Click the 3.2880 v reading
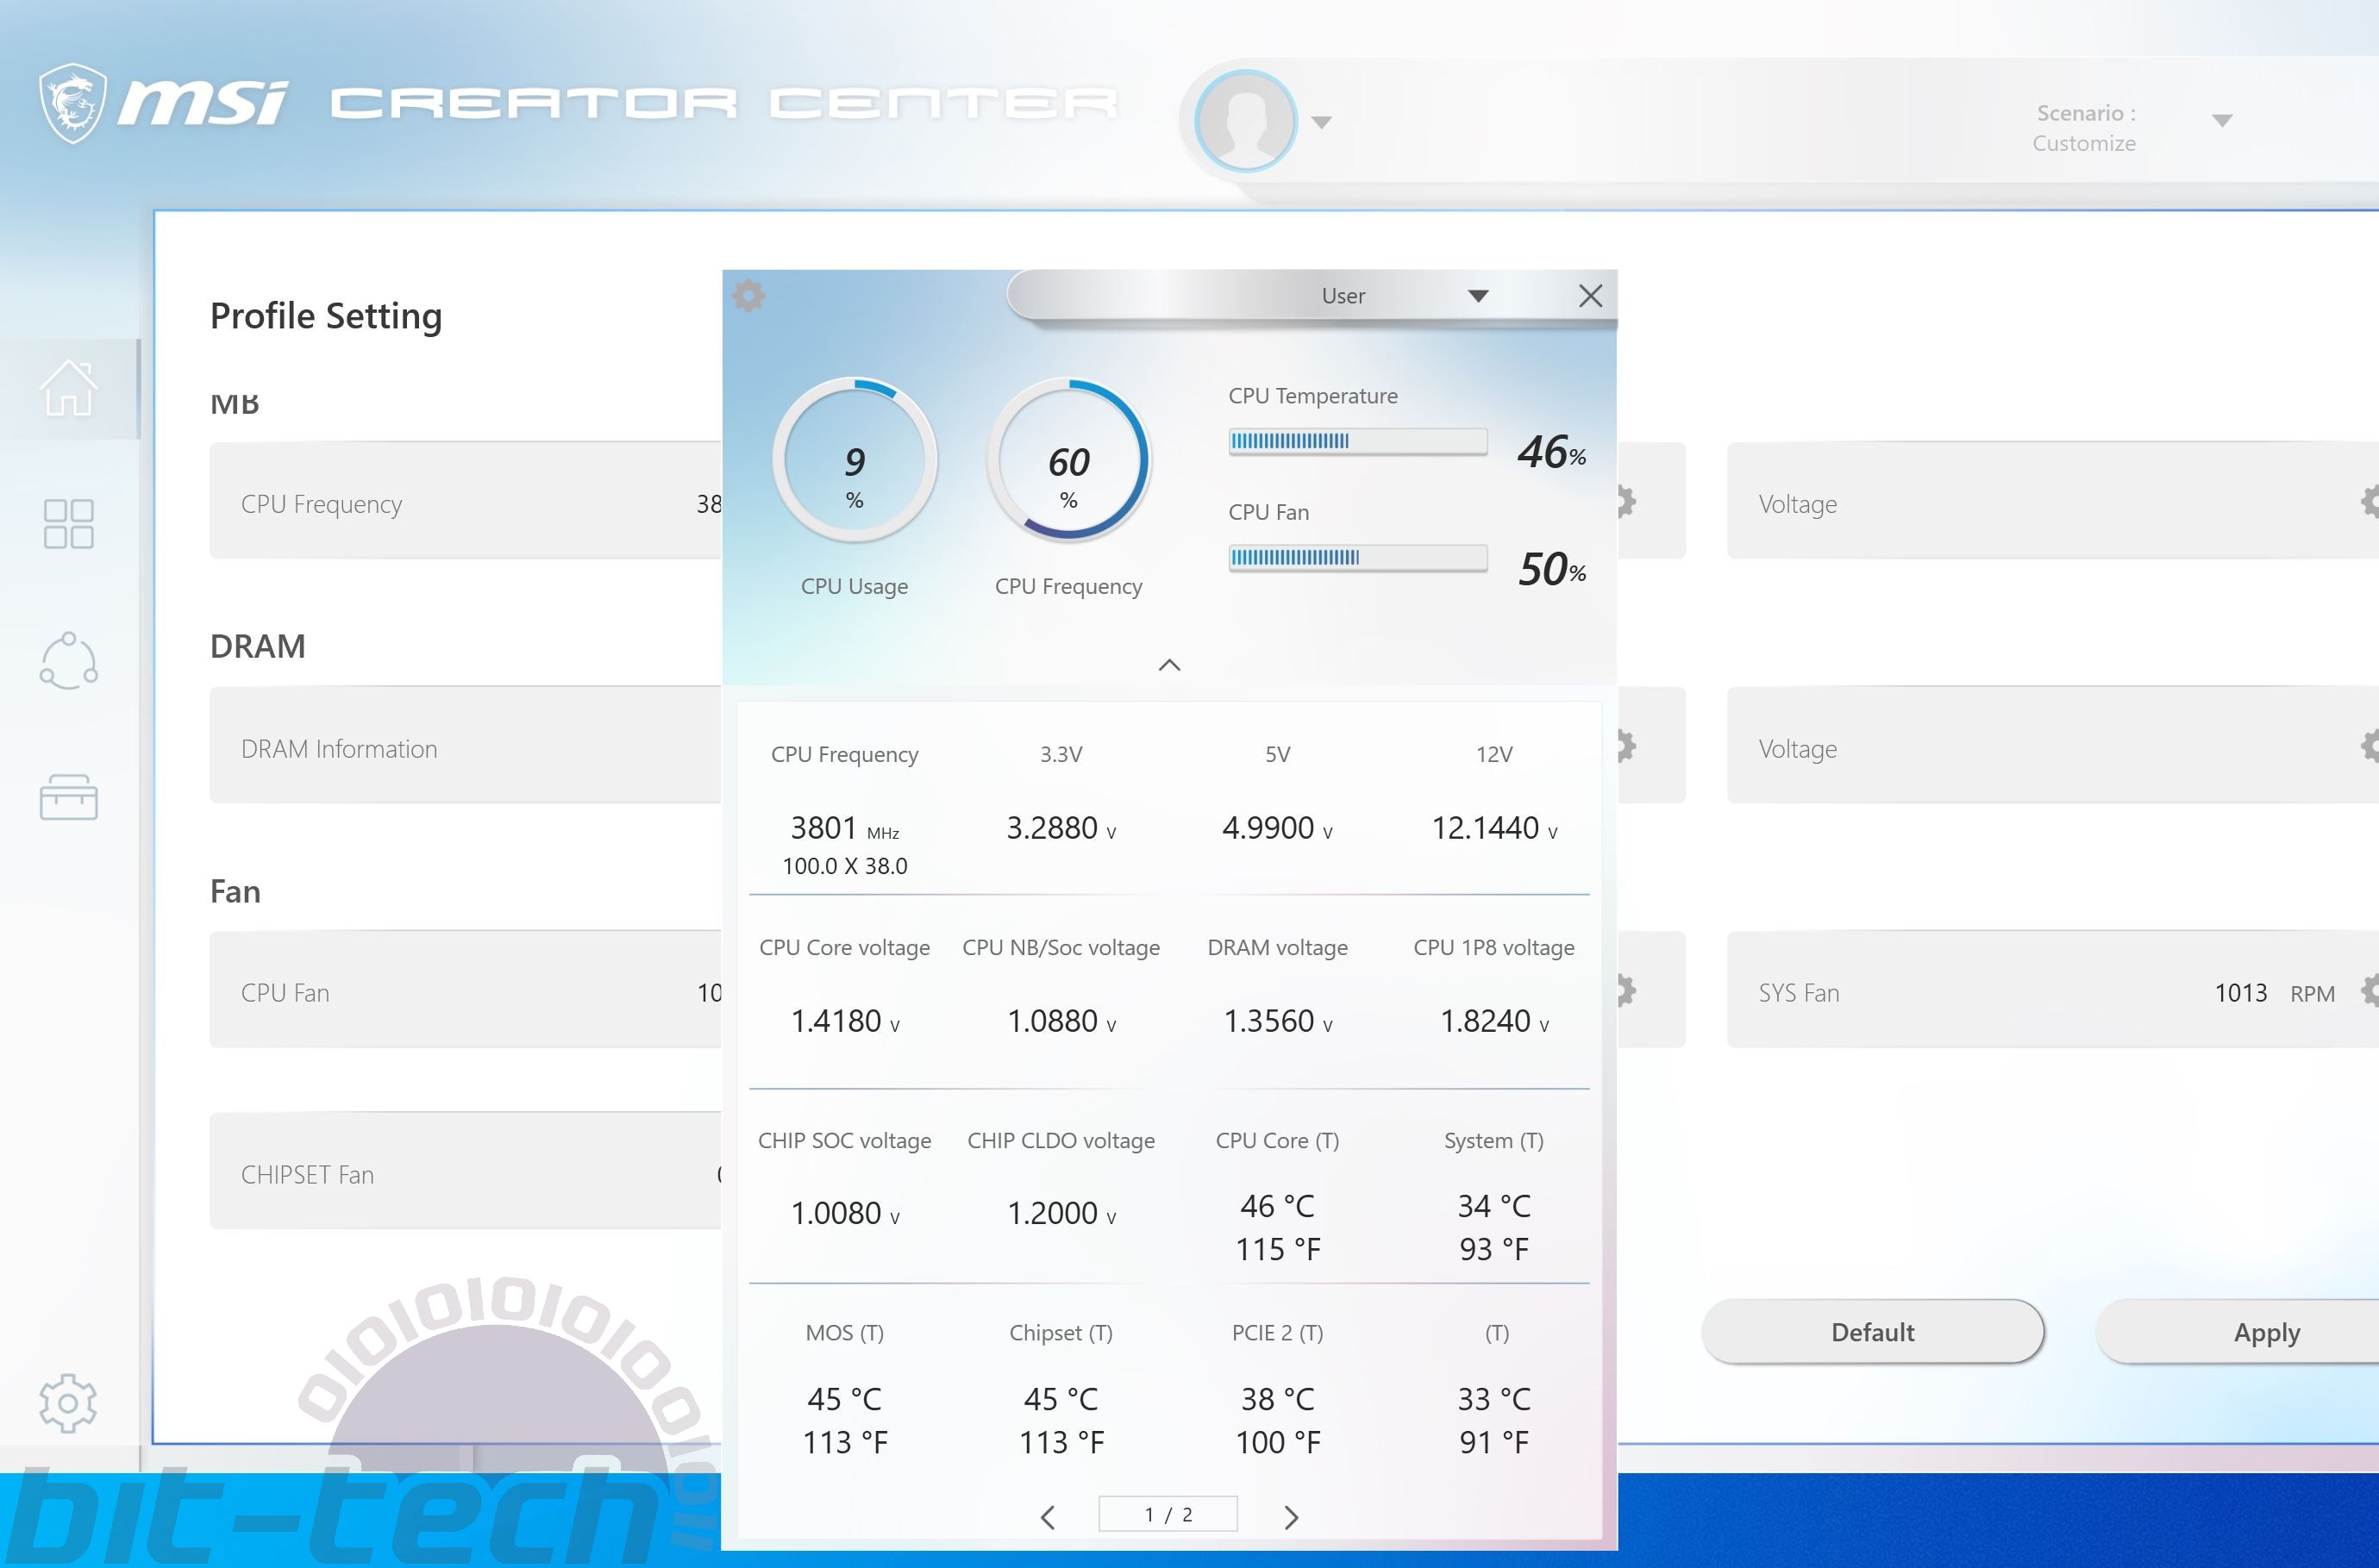The image size is (2379, 1568). coord(1061,828)
